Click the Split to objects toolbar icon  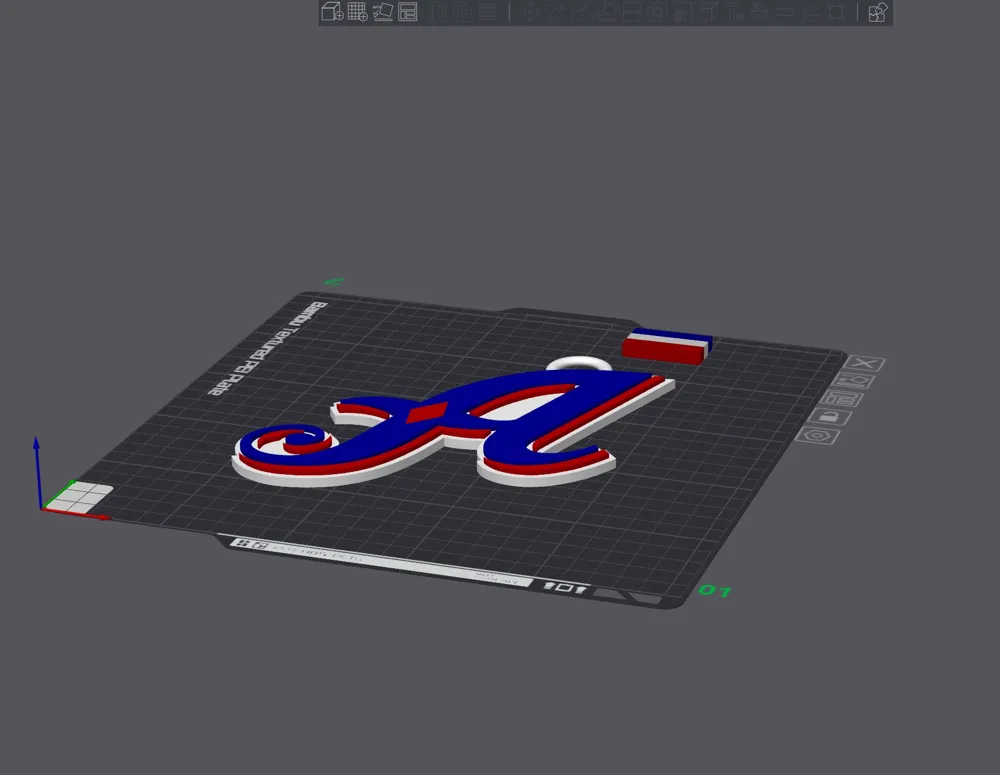tap(438, 11)
